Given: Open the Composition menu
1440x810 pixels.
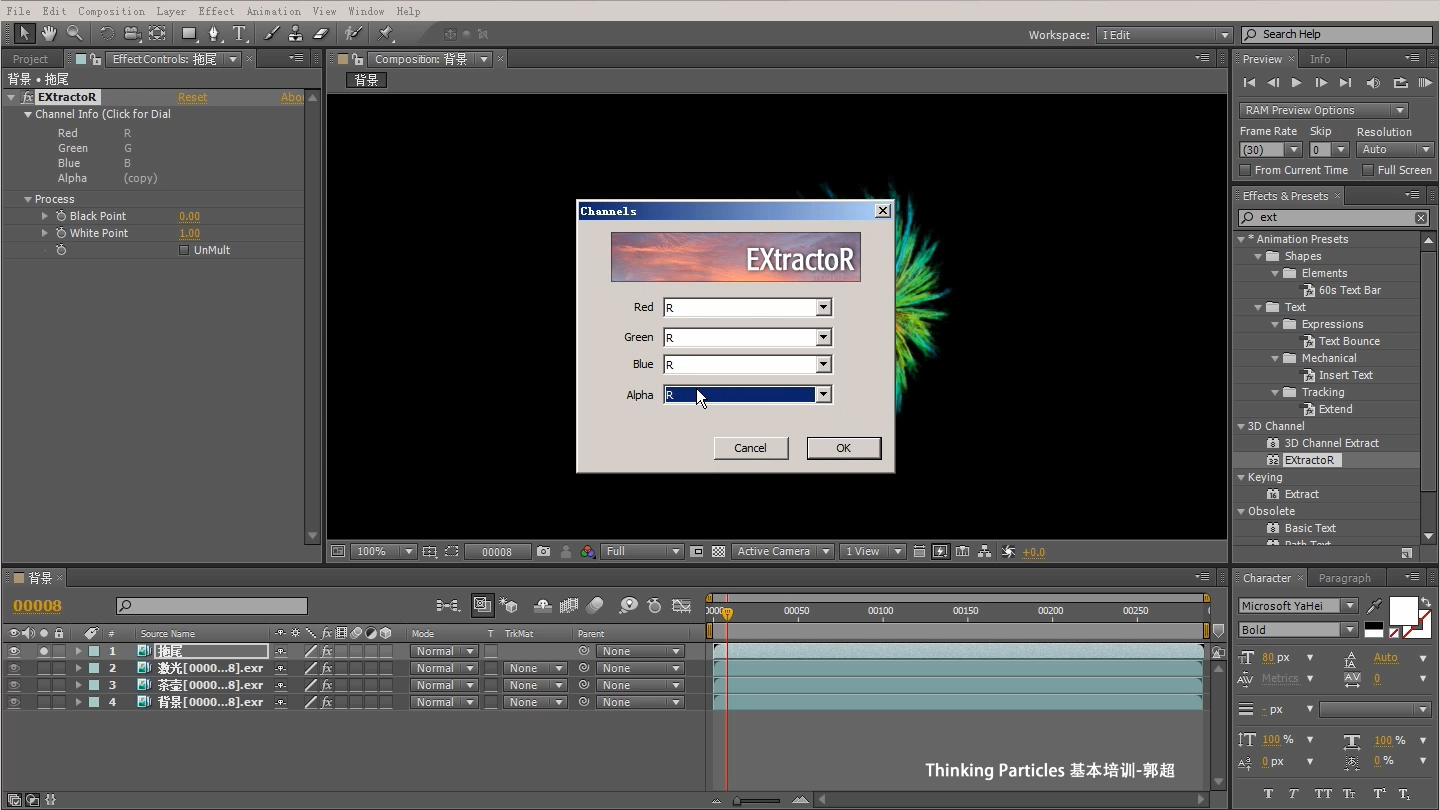Looking at the screenshot, I should tap(111, 11).
